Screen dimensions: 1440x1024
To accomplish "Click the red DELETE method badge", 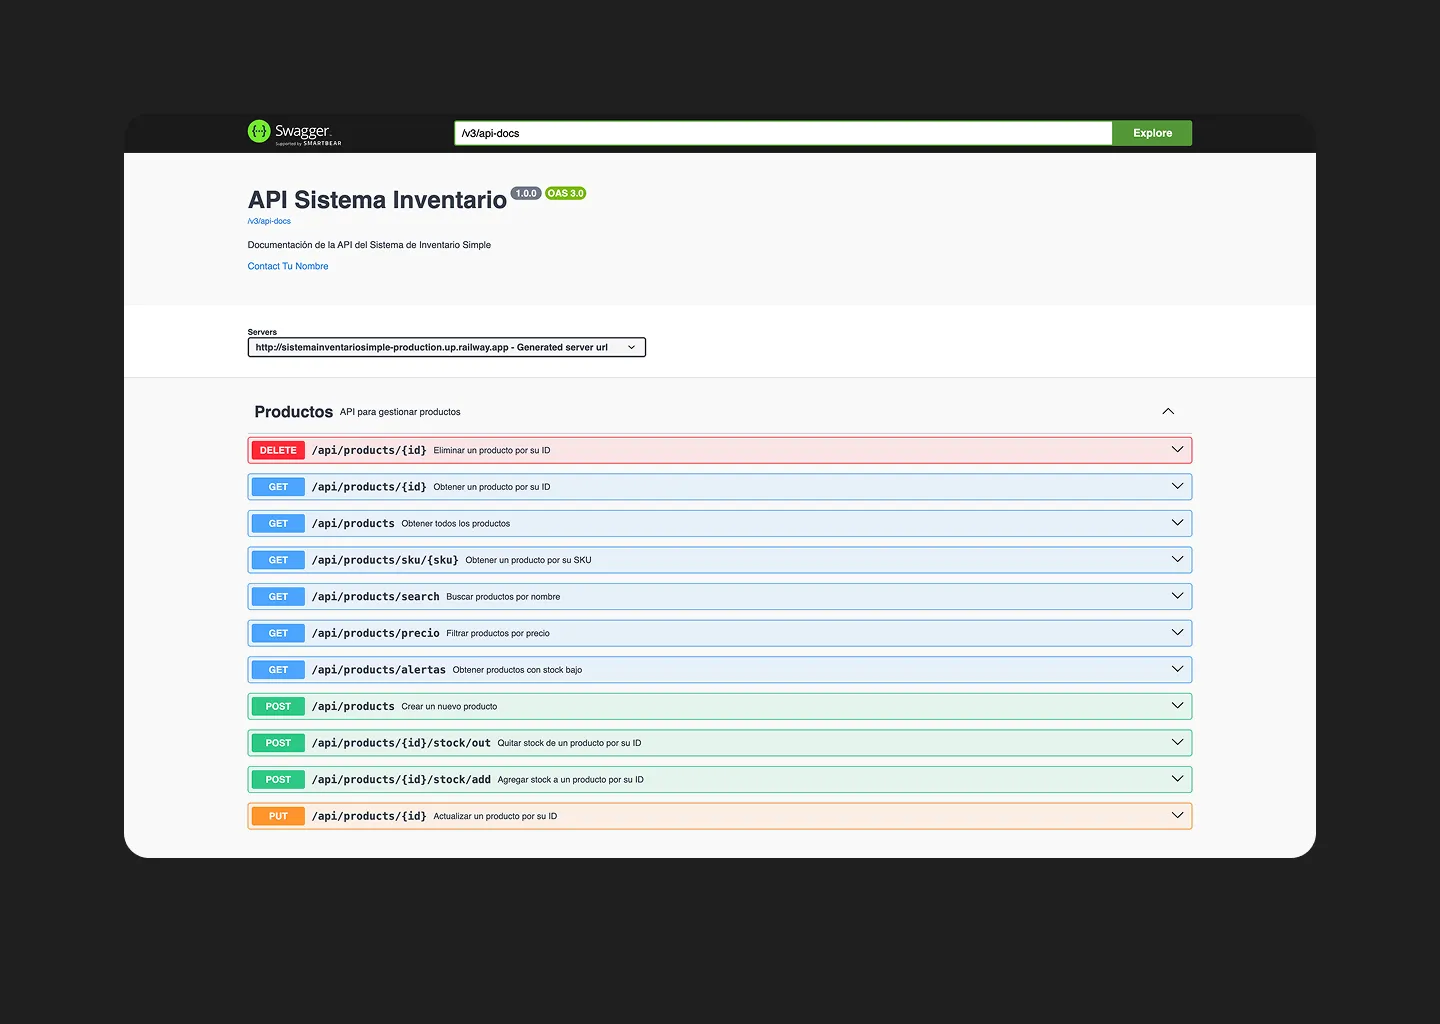I will click(278, 450).
